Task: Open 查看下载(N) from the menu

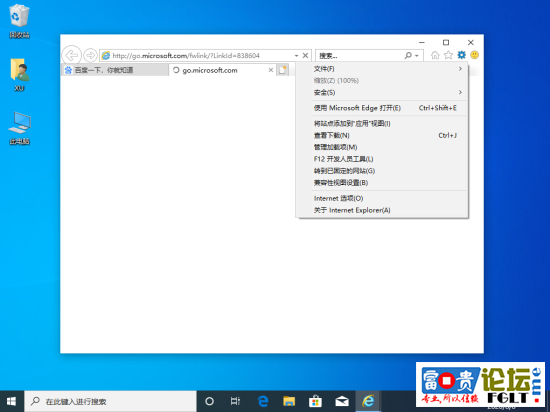Action: [382, 135]
